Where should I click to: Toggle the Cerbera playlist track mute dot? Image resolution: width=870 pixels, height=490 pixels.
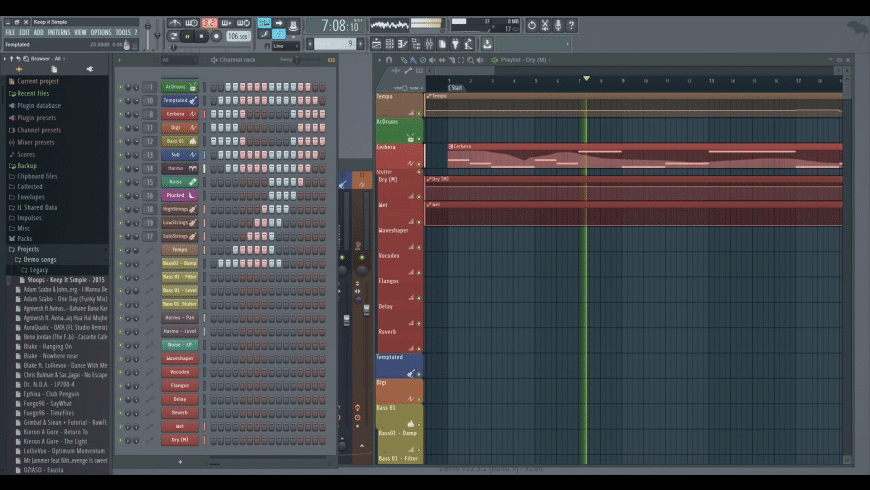tap(419, 164)
